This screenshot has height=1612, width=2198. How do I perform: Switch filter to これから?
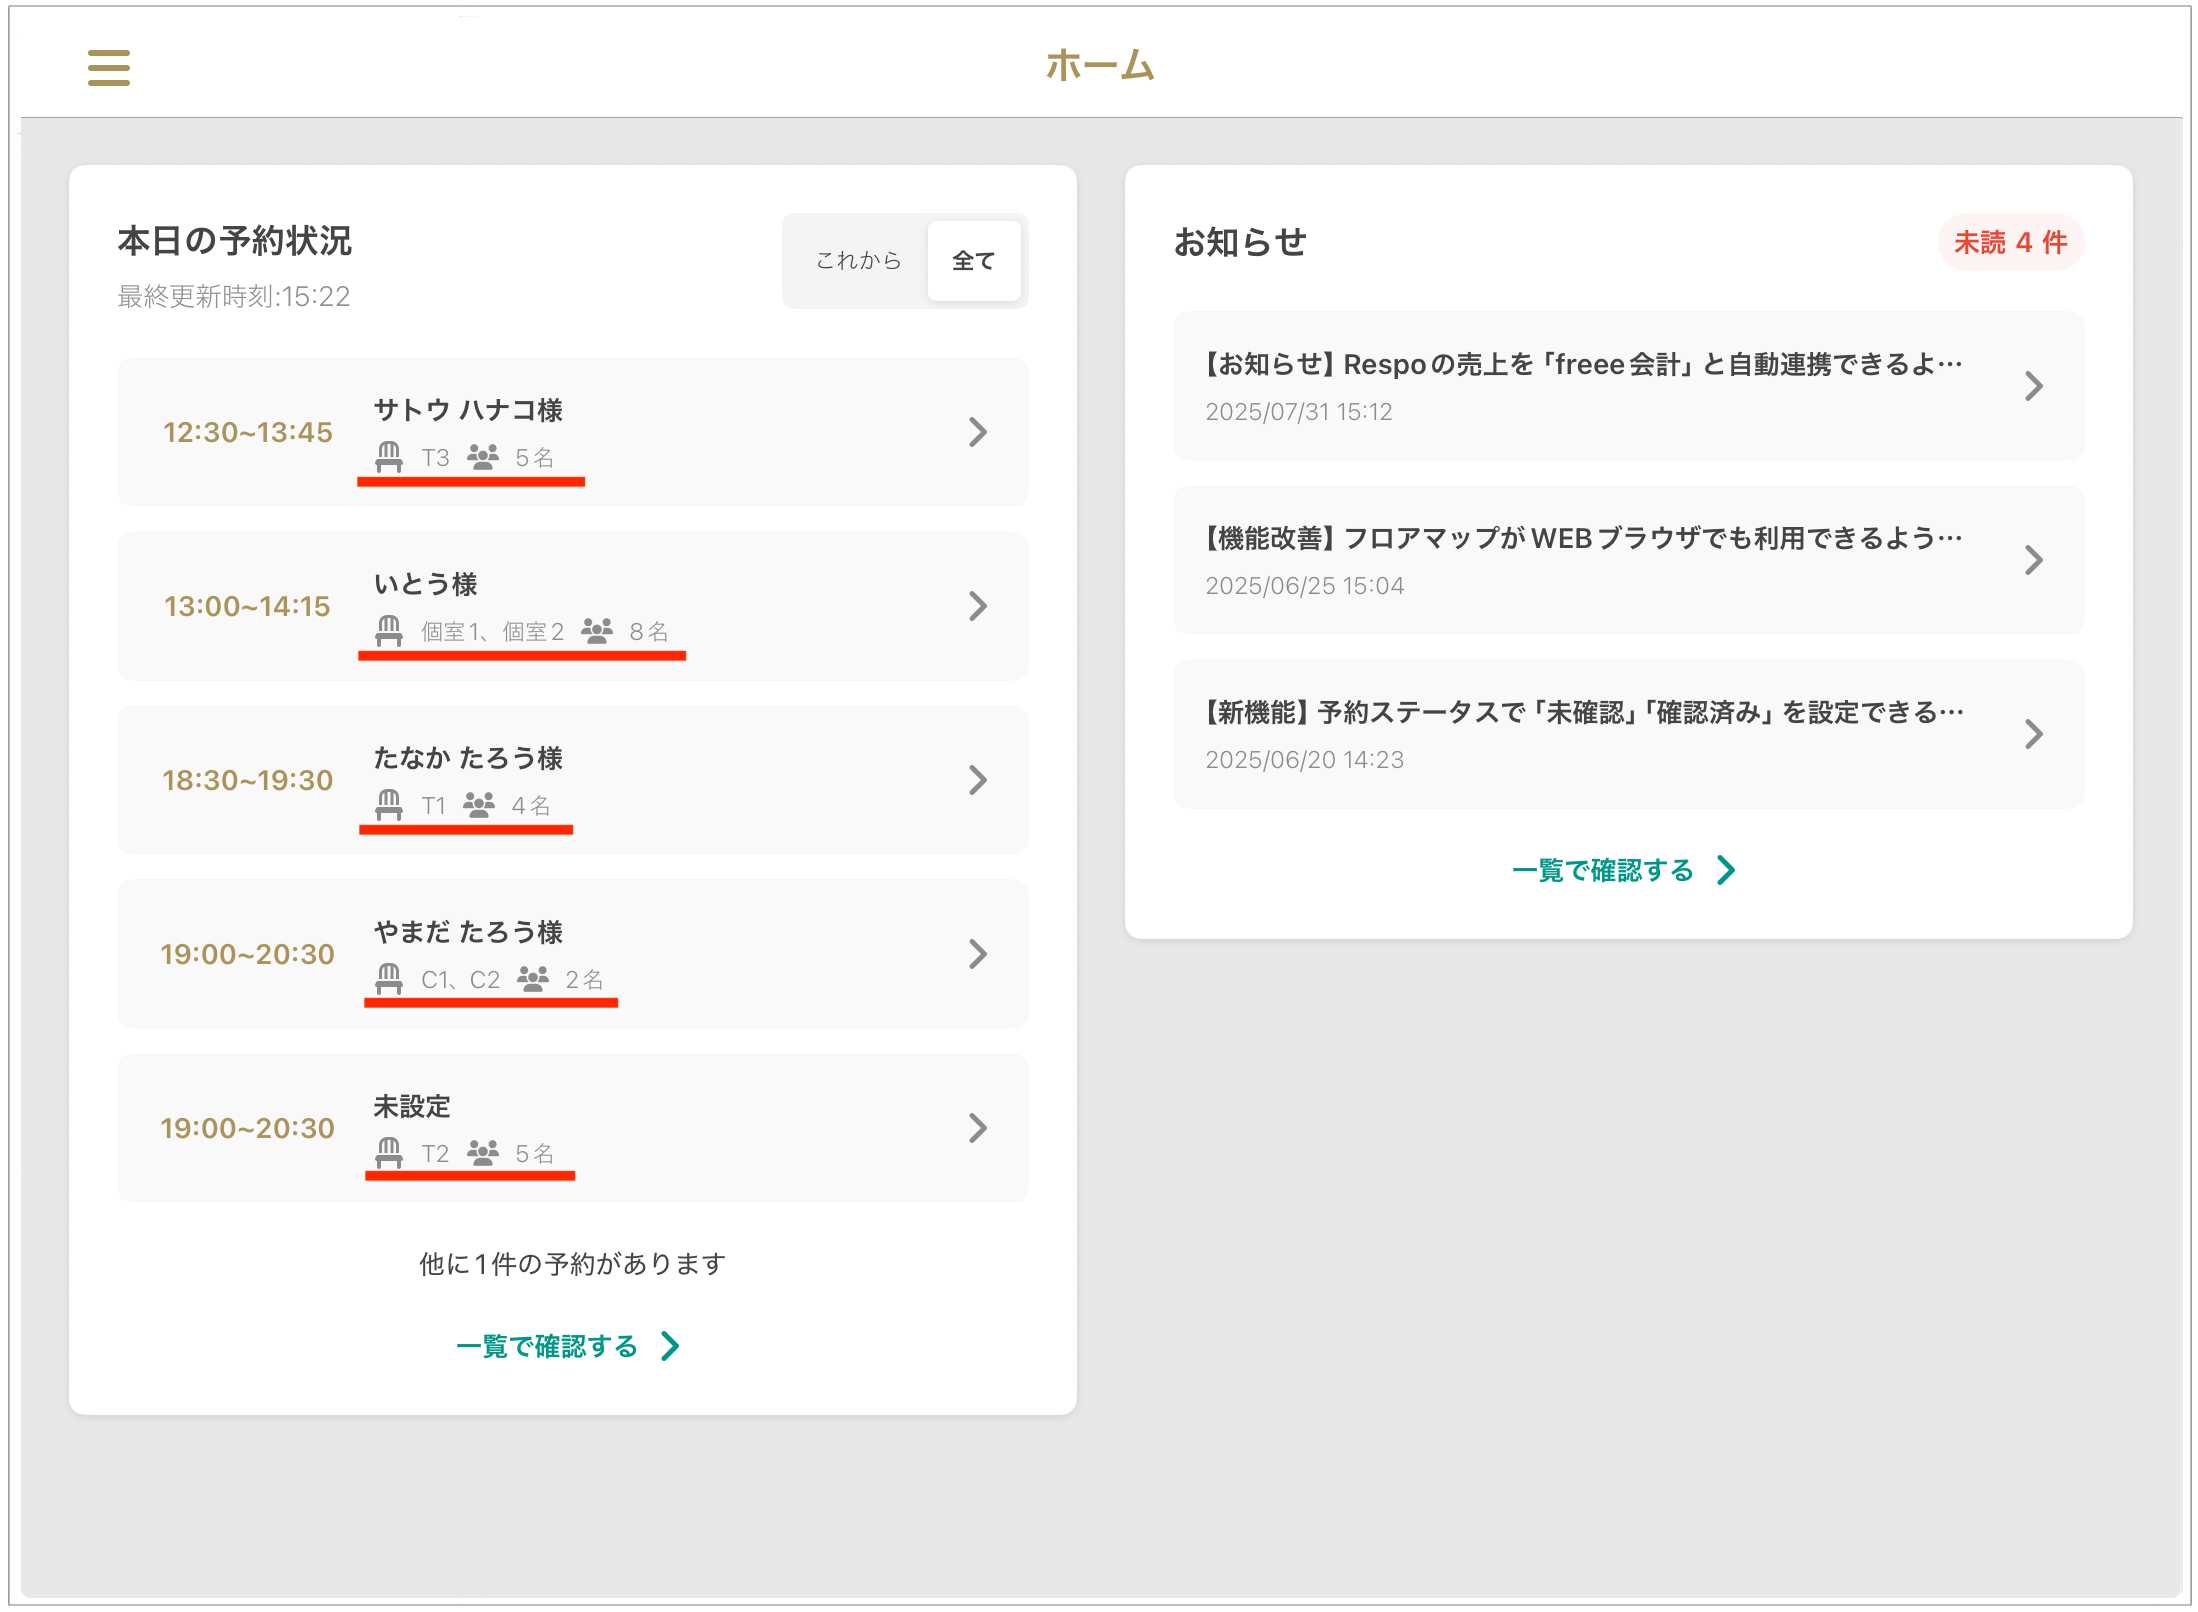pos(858,261)
